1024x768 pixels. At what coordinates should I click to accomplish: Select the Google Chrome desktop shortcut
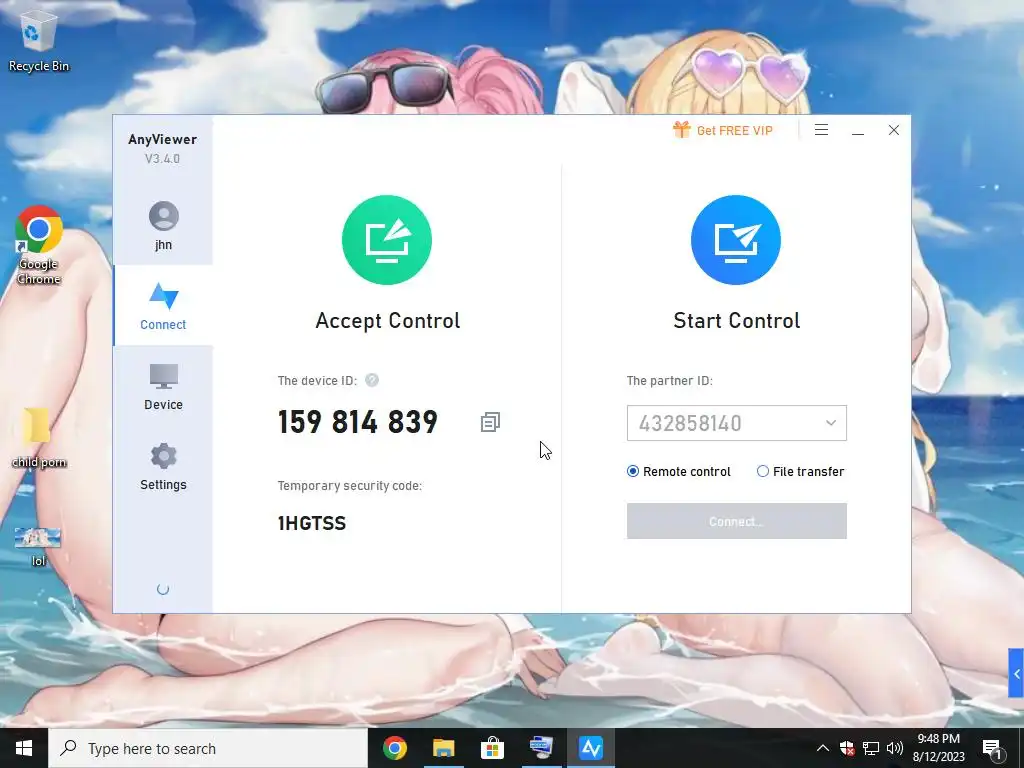pos(39,245)
